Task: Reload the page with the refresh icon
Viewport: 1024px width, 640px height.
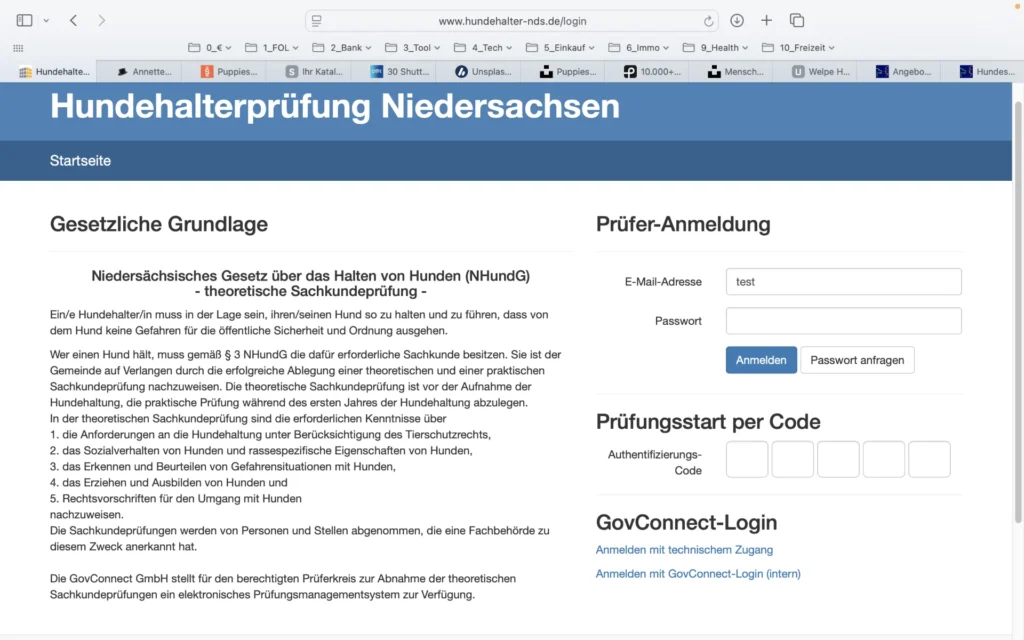Action: (x=708, y=21)
